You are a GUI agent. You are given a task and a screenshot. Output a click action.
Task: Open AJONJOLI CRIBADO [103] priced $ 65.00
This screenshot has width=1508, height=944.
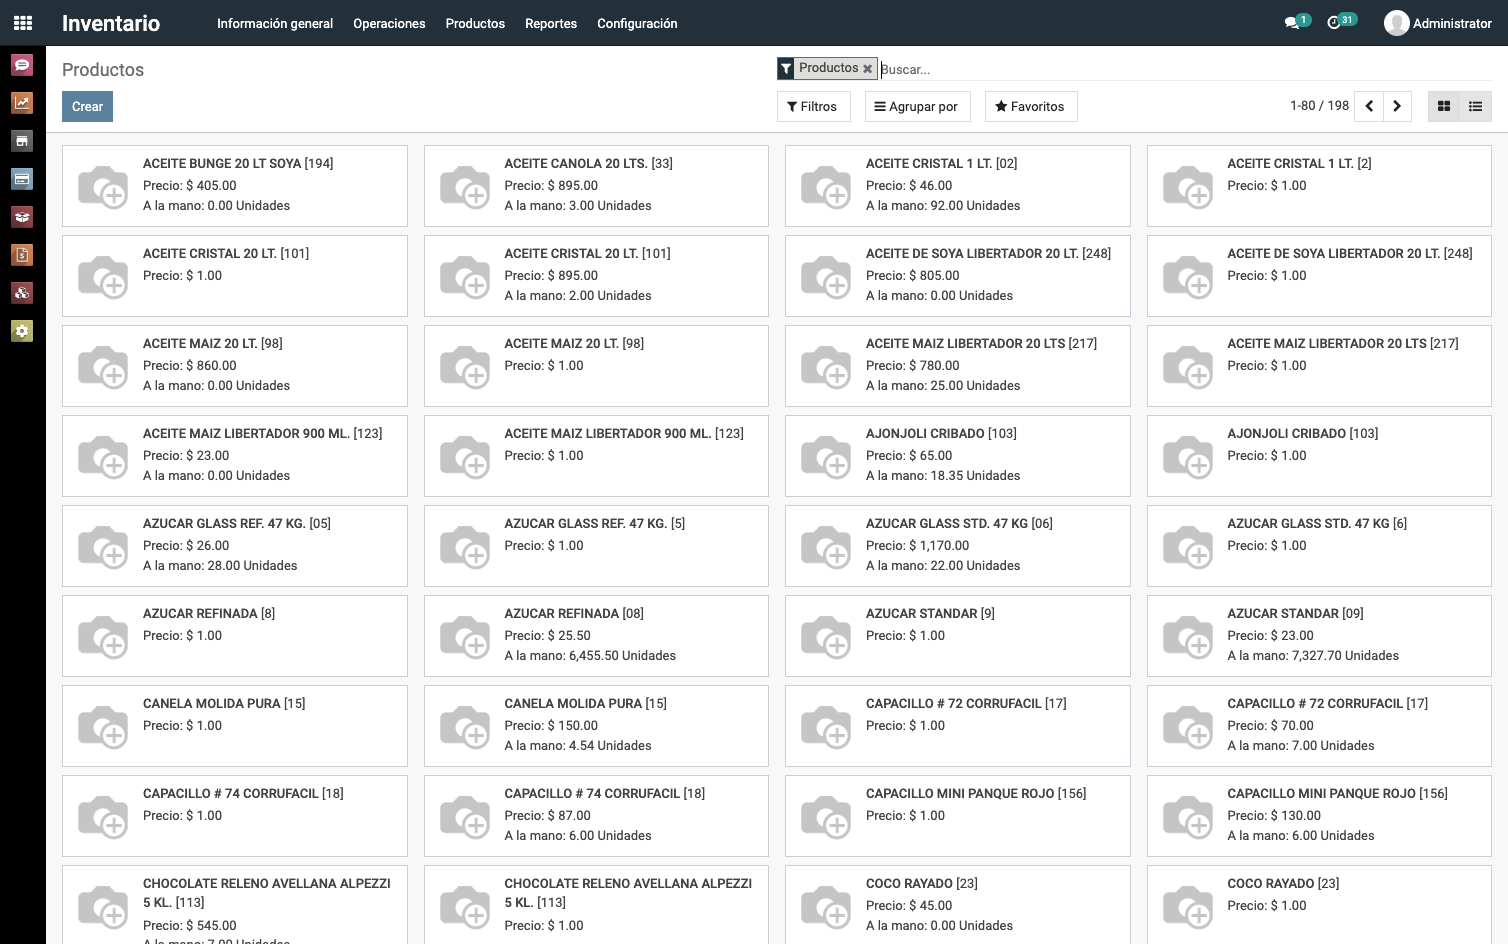click(x=958, y=456)
